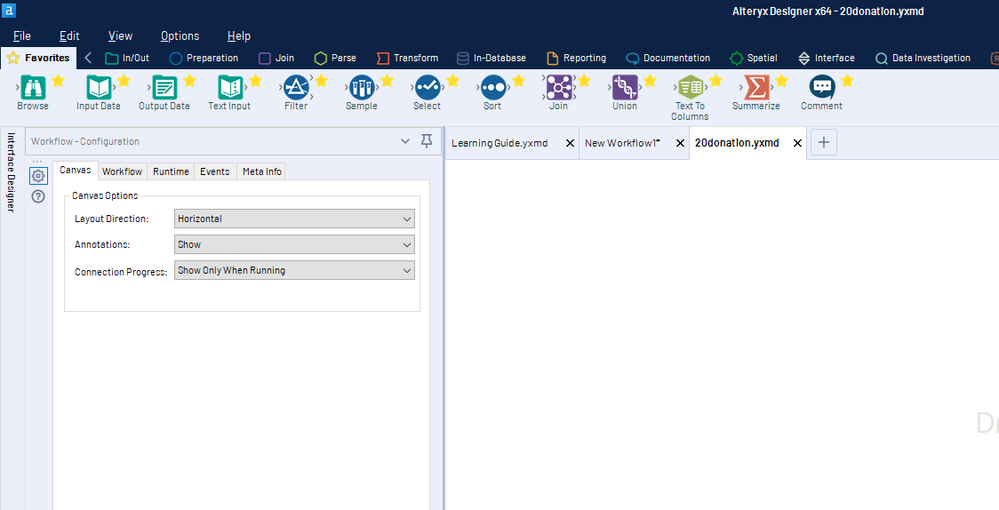Unfavorite the Output Data star
999x510 pixels.
pos(189,80)
